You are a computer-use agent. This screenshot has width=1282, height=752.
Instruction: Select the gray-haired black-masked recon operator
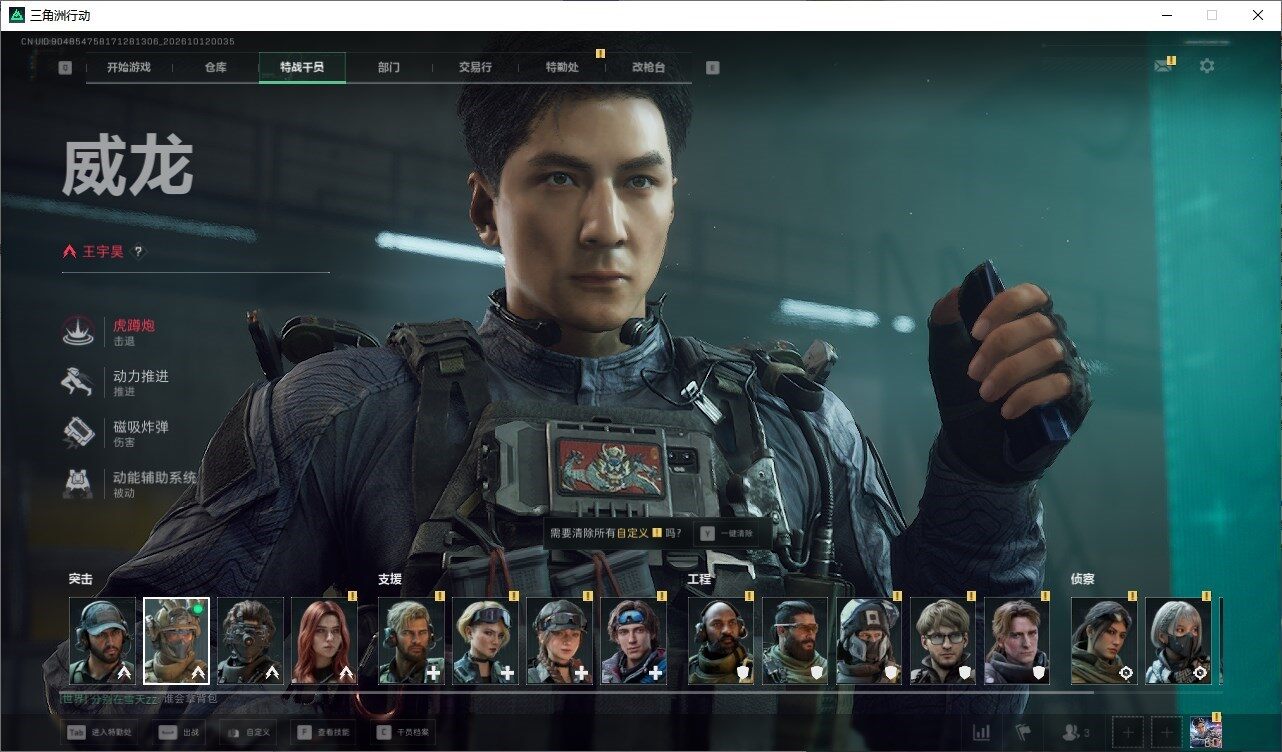point(1178,641)
